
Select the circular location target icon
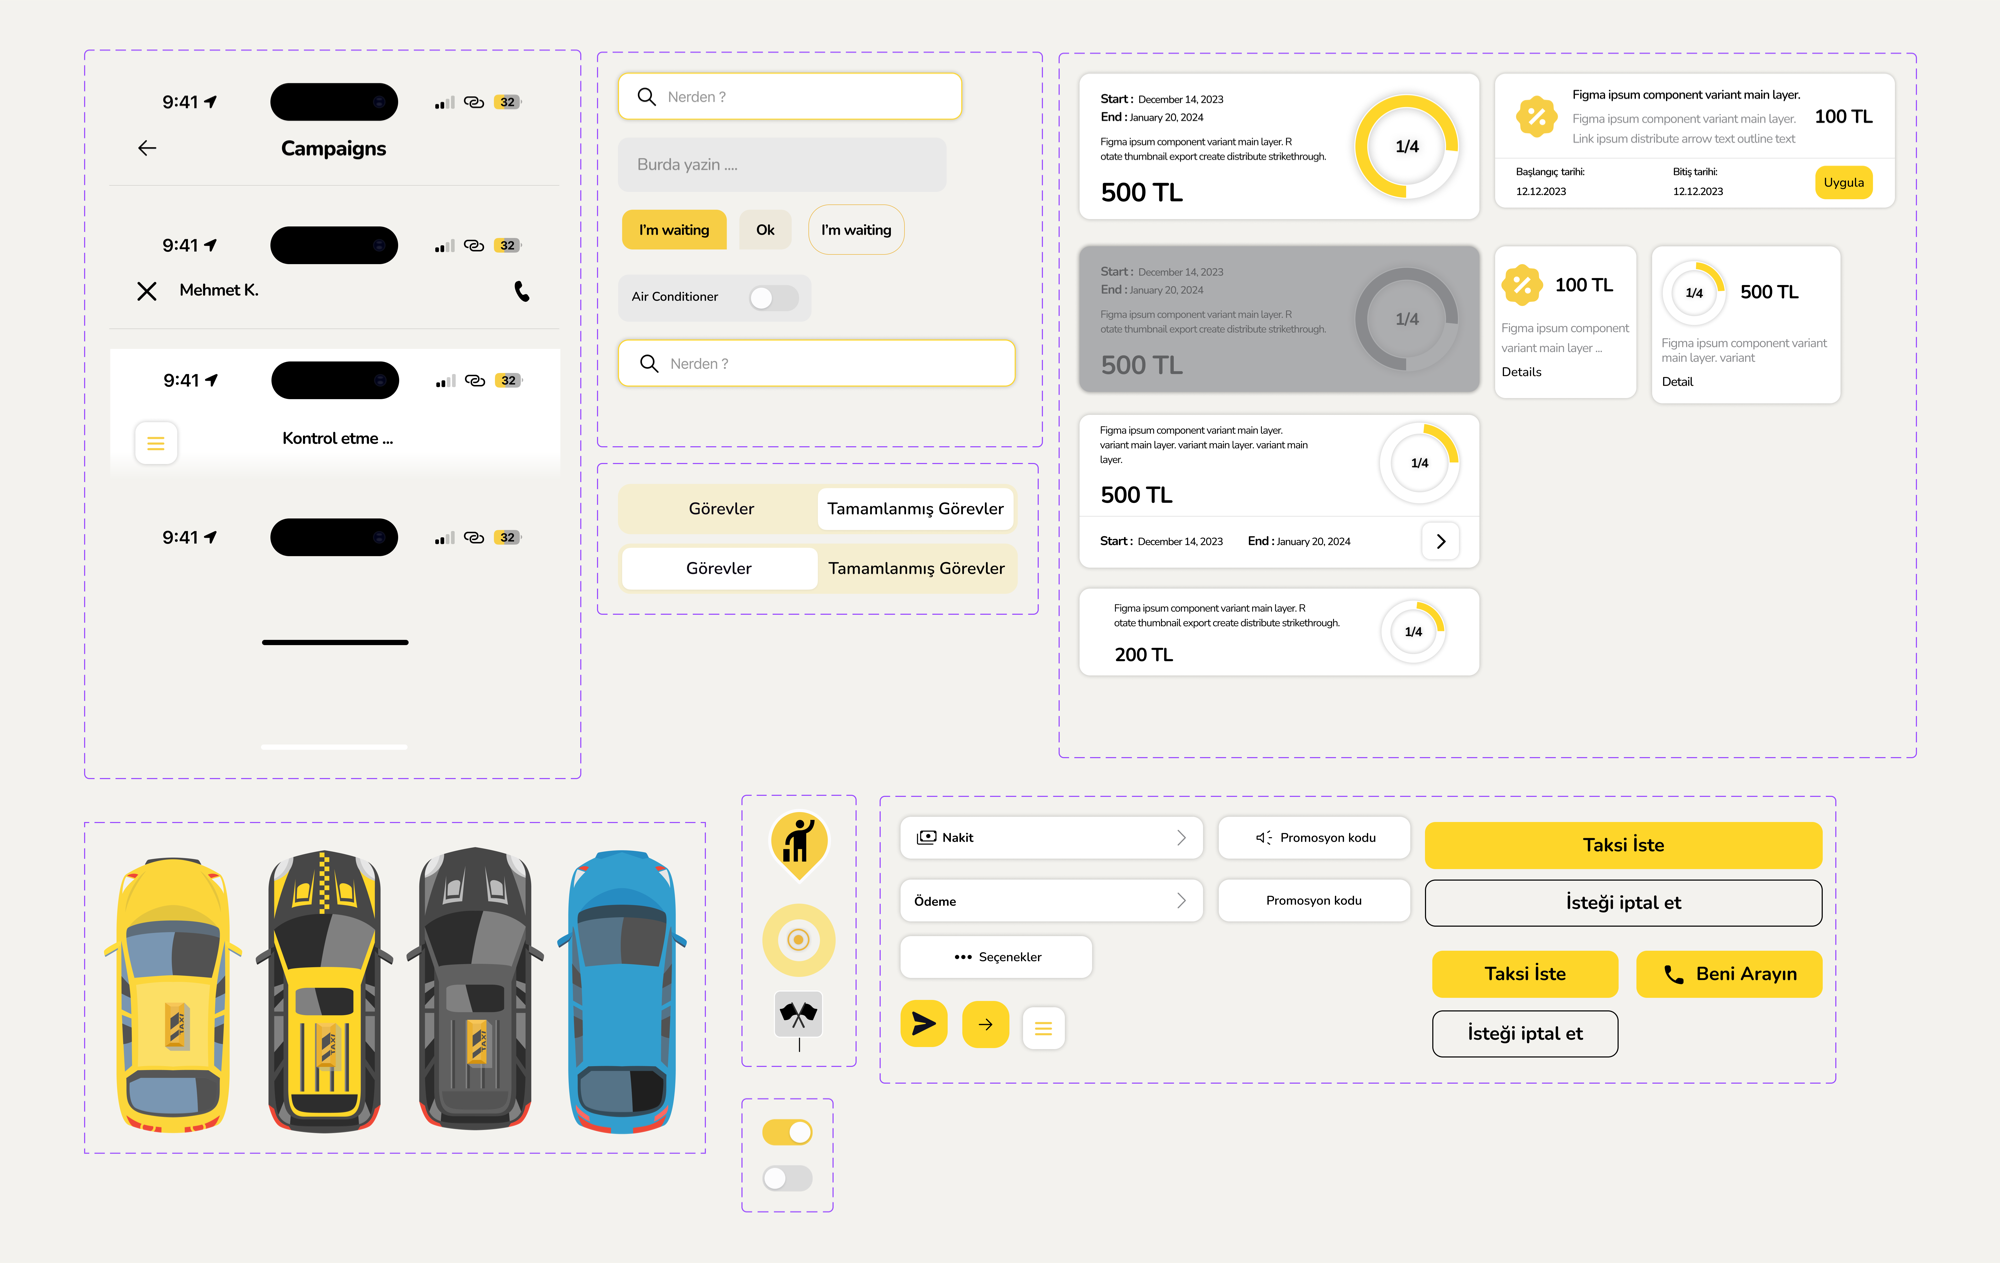coord(798,938)
